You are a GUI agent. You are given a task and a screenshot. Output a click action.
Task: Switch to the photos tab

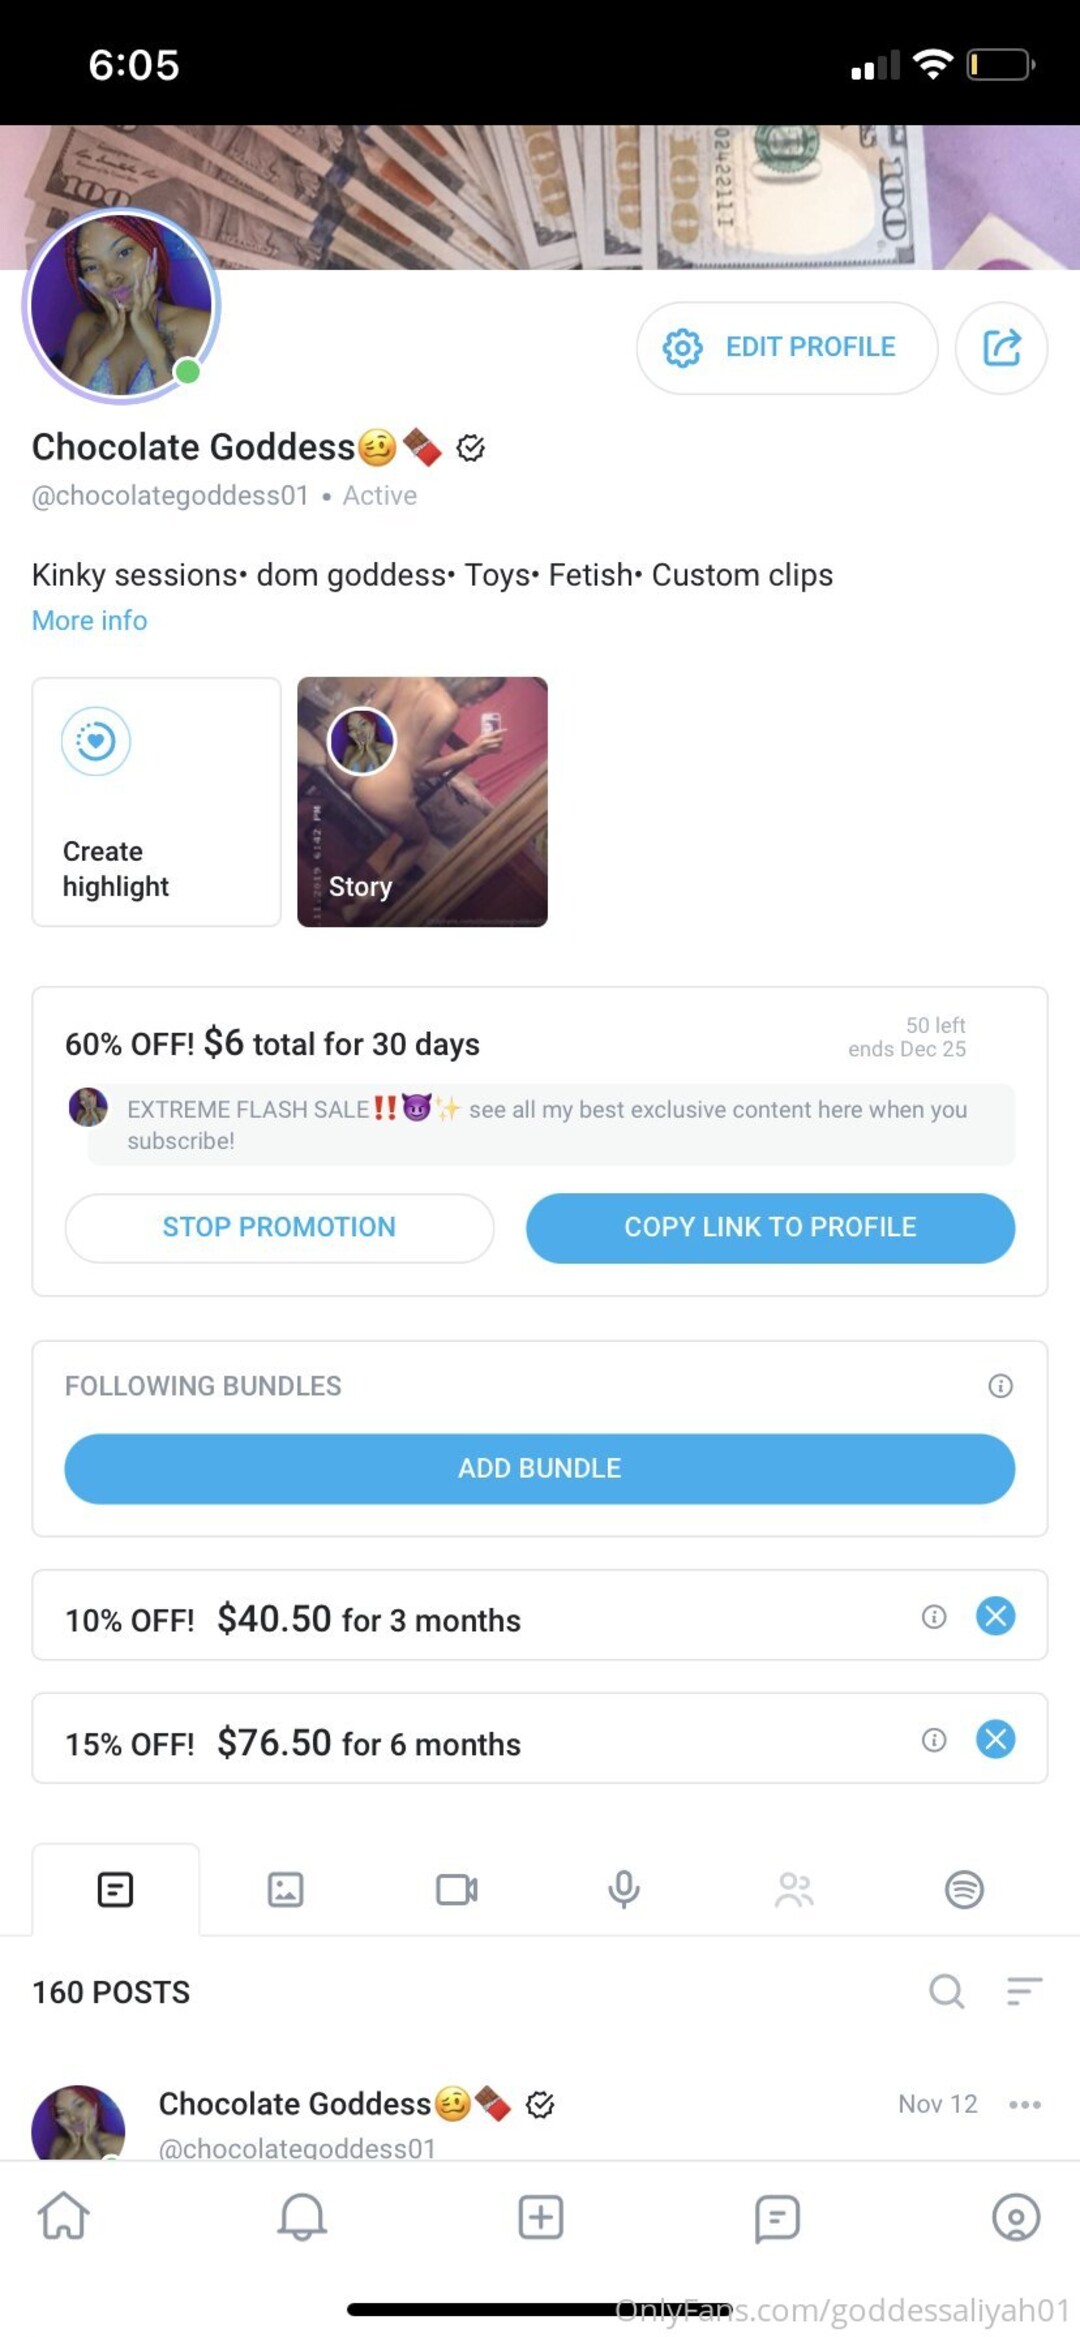click(285, 1889)
